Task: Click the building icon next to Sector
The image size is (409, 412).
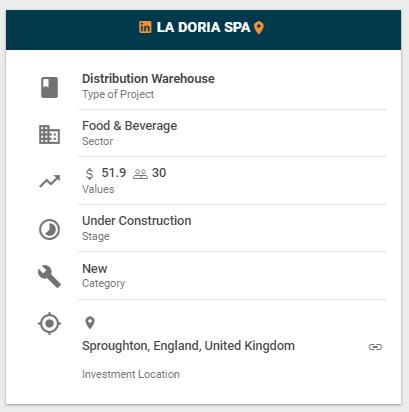Action: pos(49,135)
